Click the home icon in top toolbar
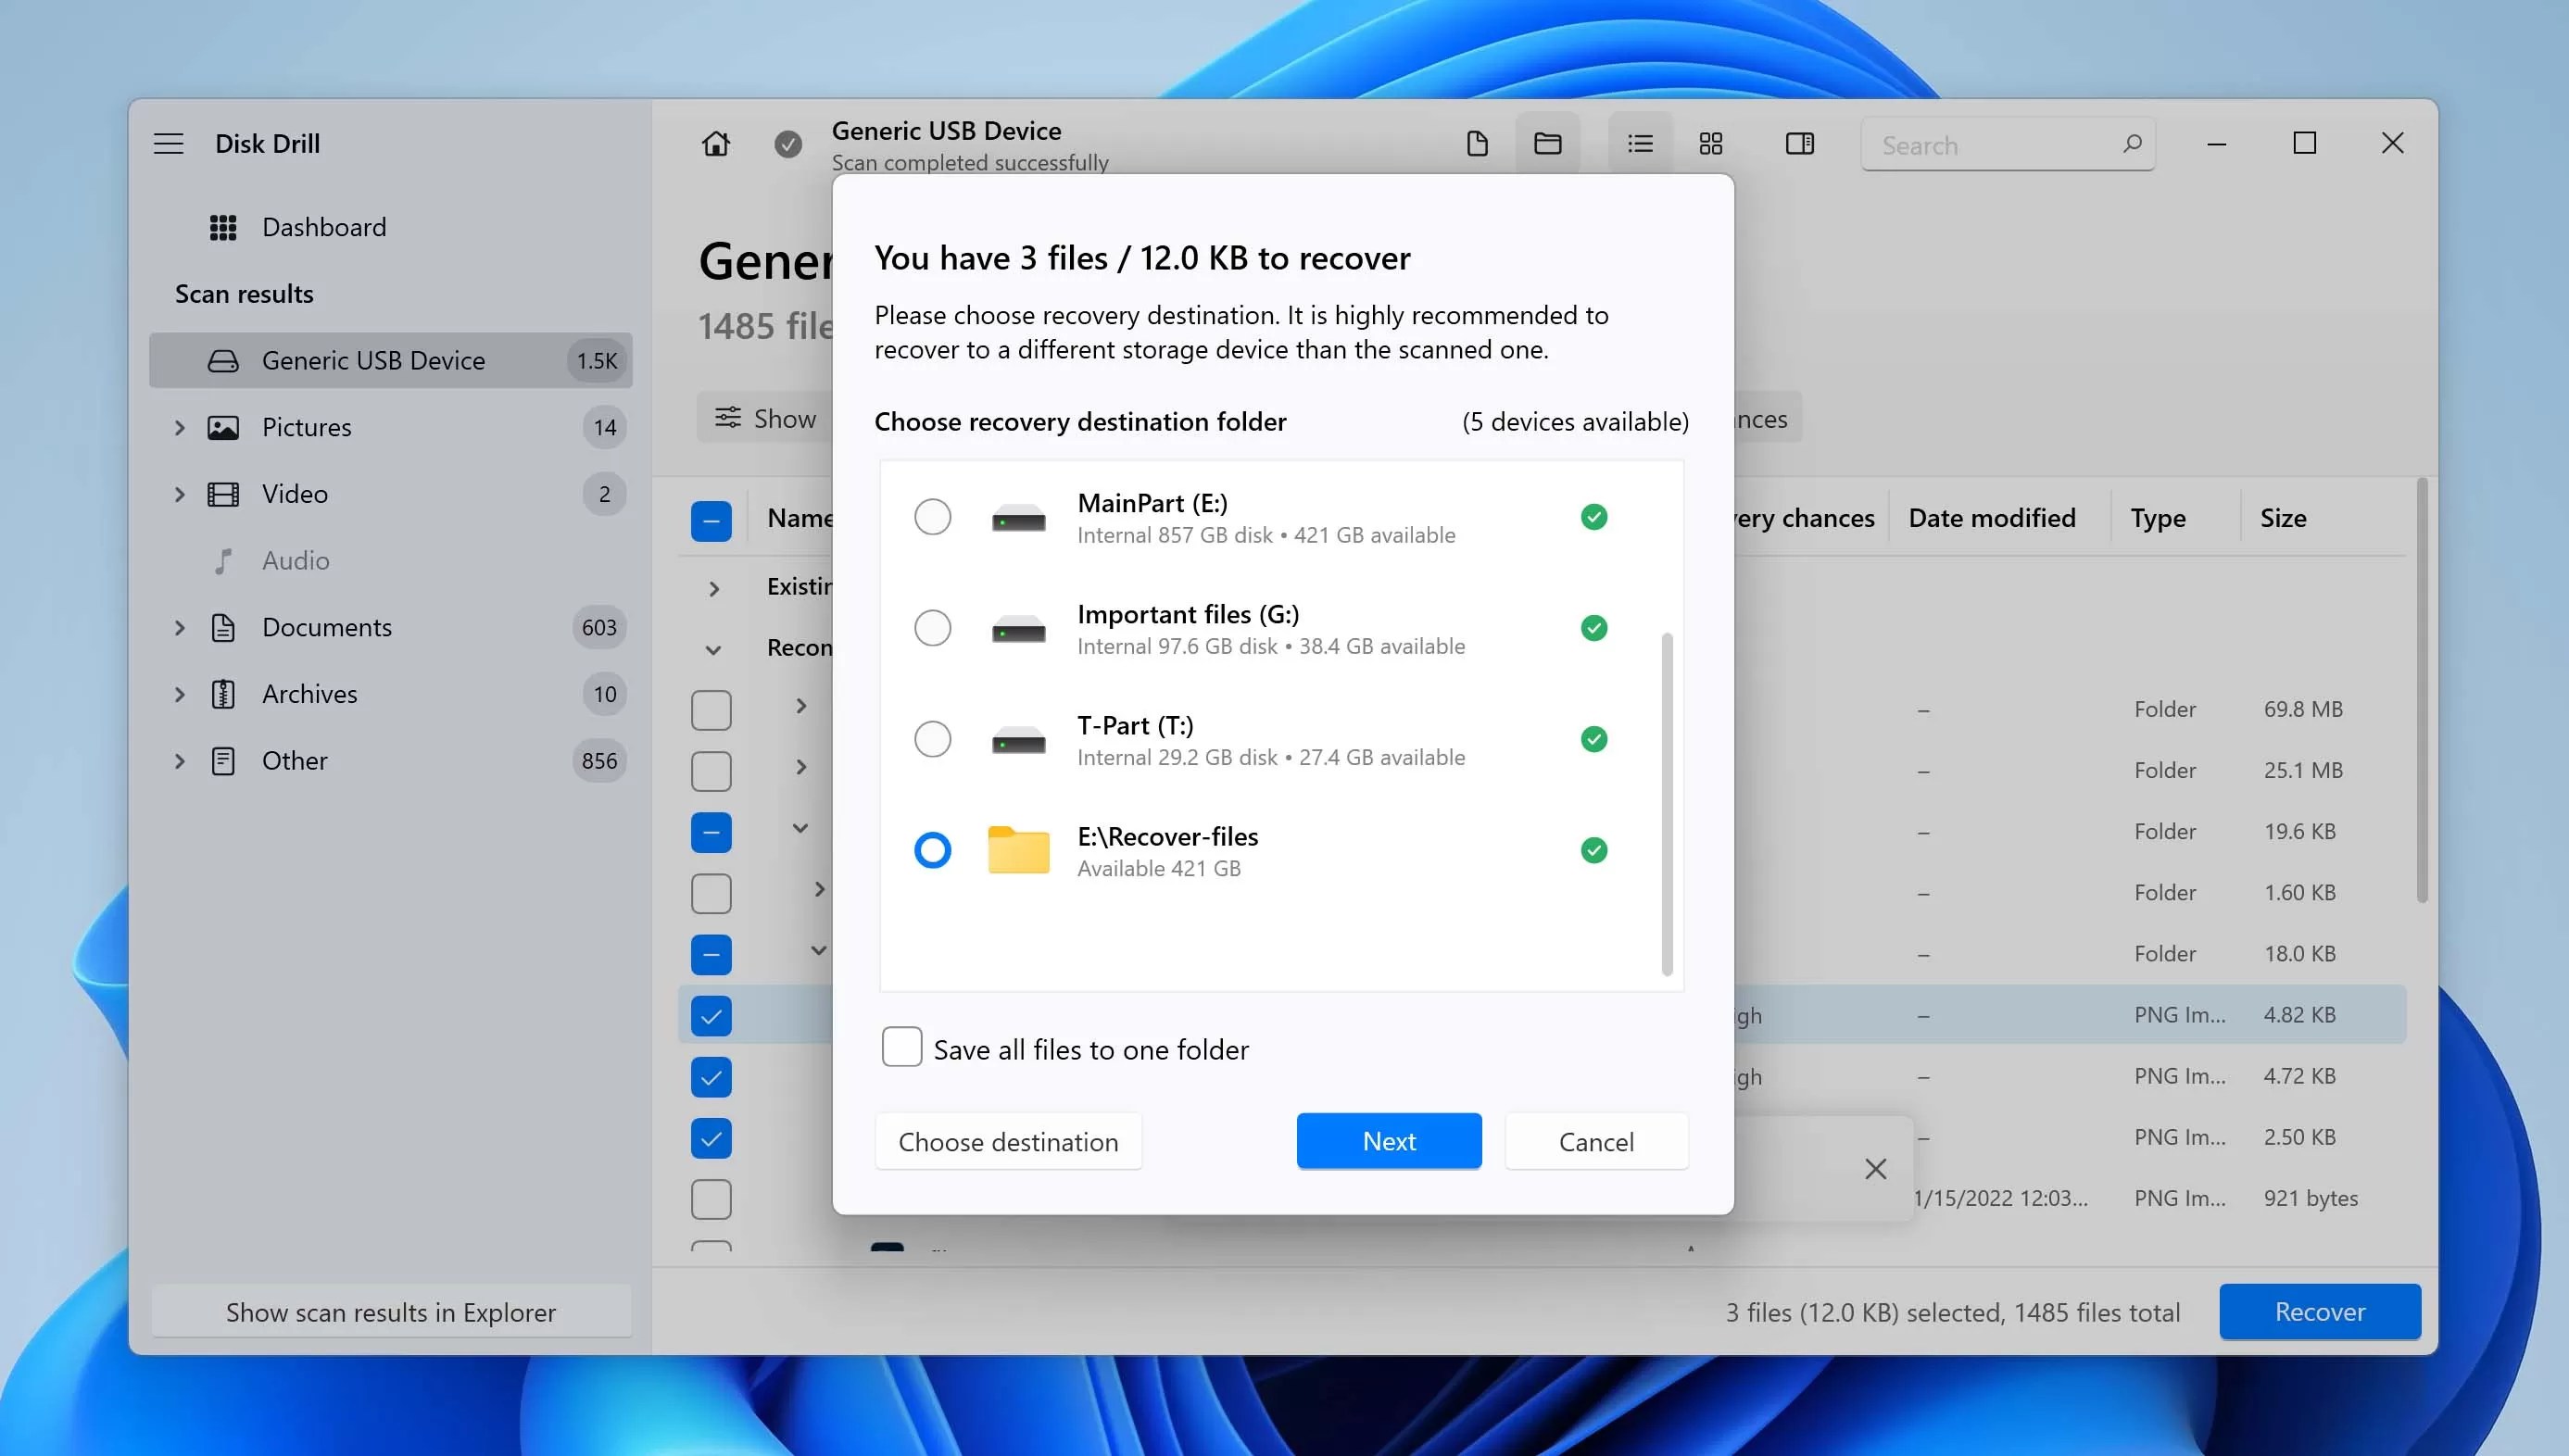Screen dimensions: 2569x1456 (715, 144)
